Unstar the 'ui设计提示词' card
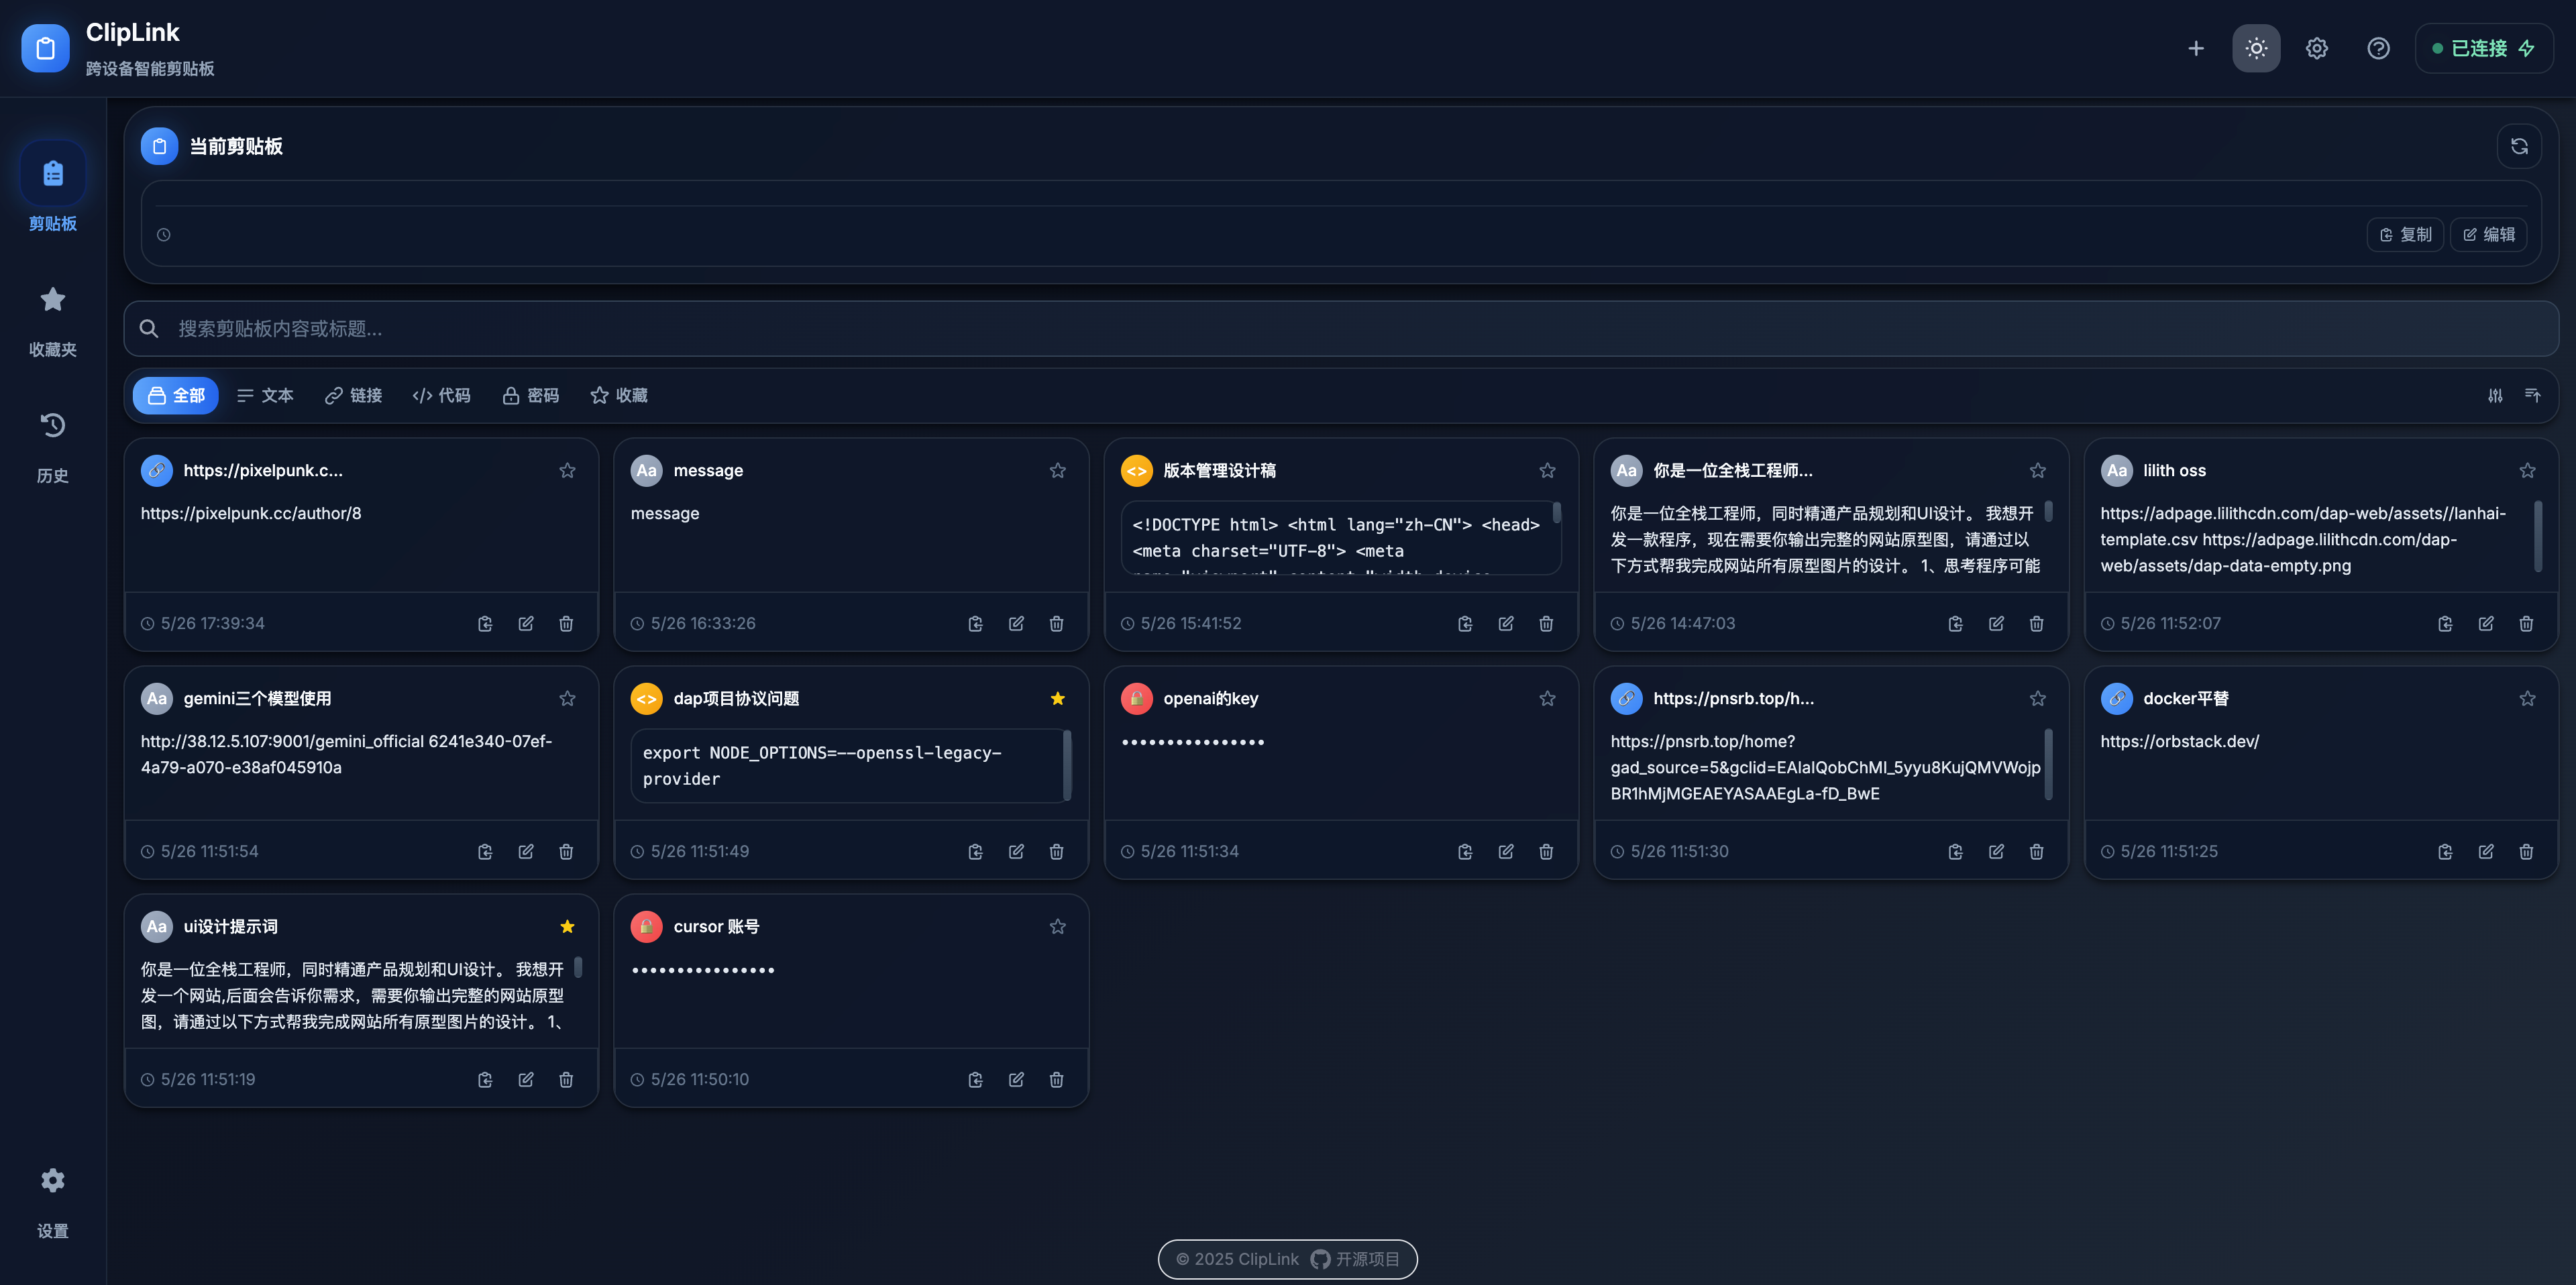2576x1285 pixels. click(567, 926)
